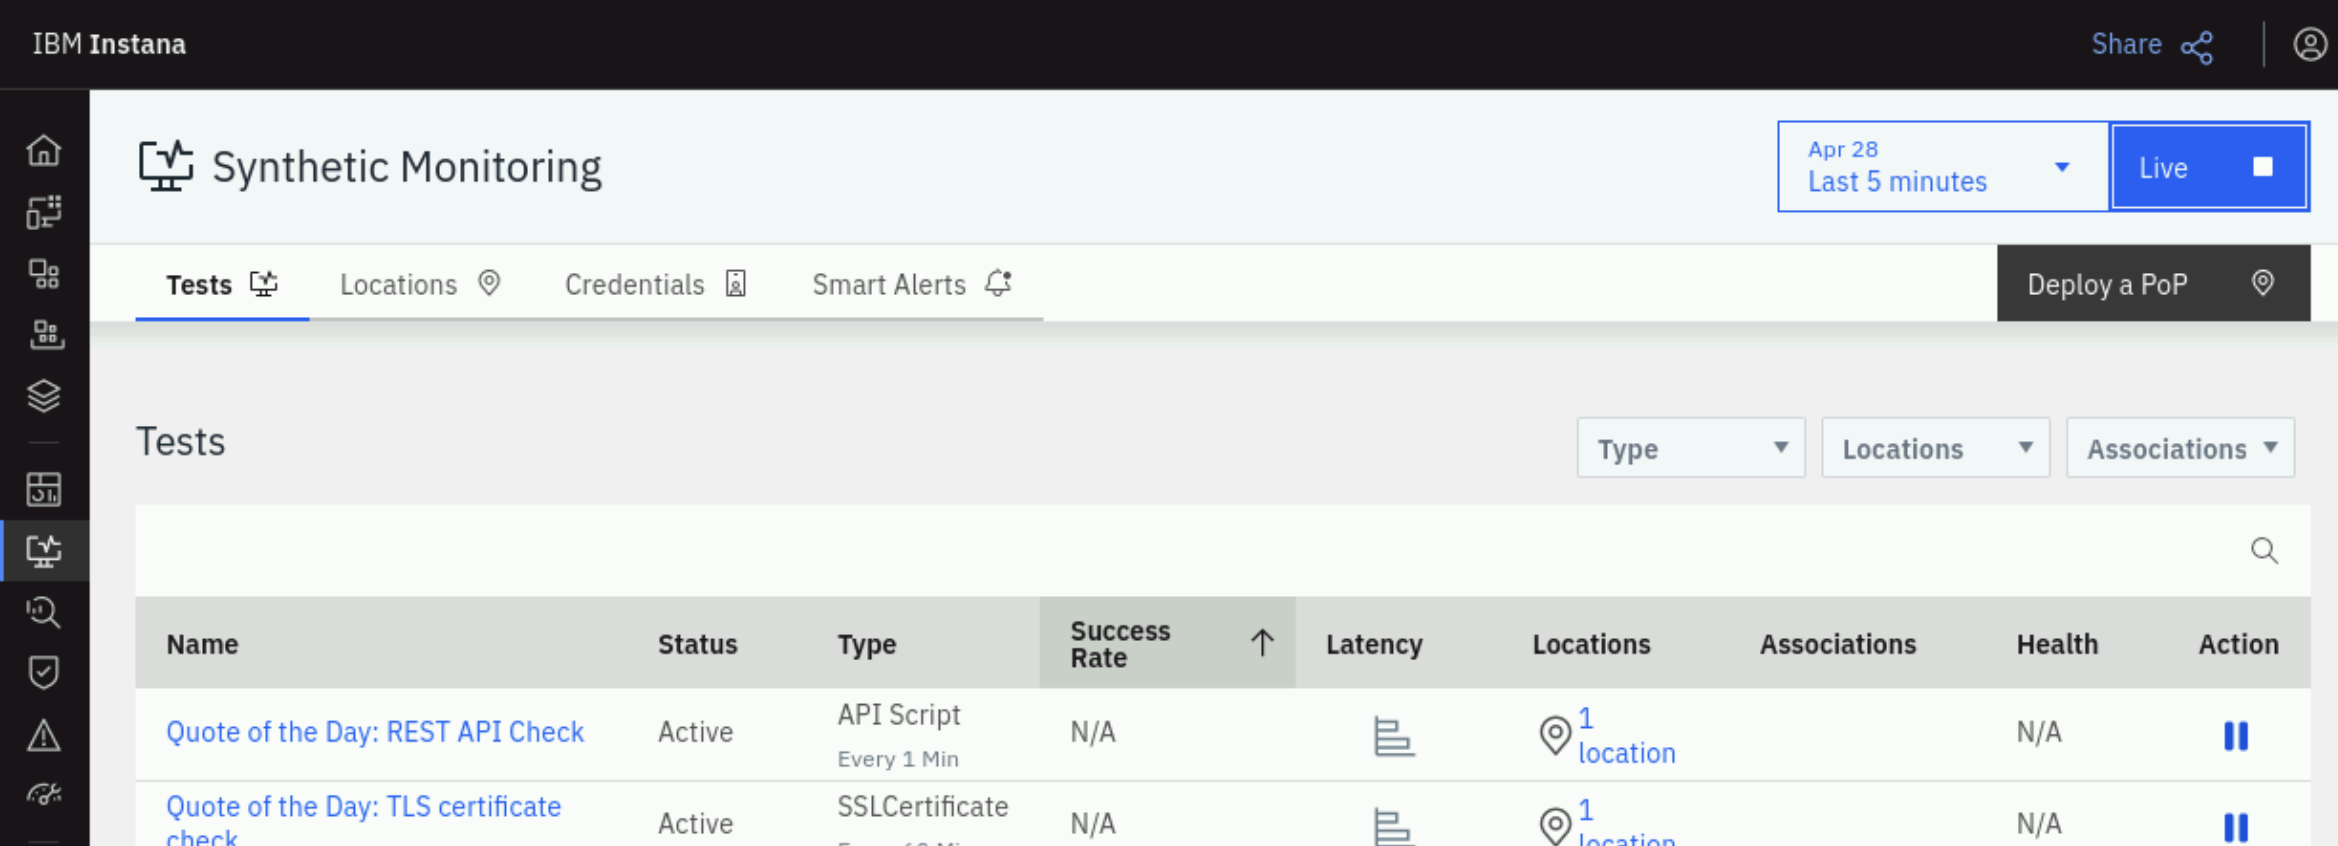
Task: Click location pin icon in TLS certificate row
Action: tap(1554, 826)
